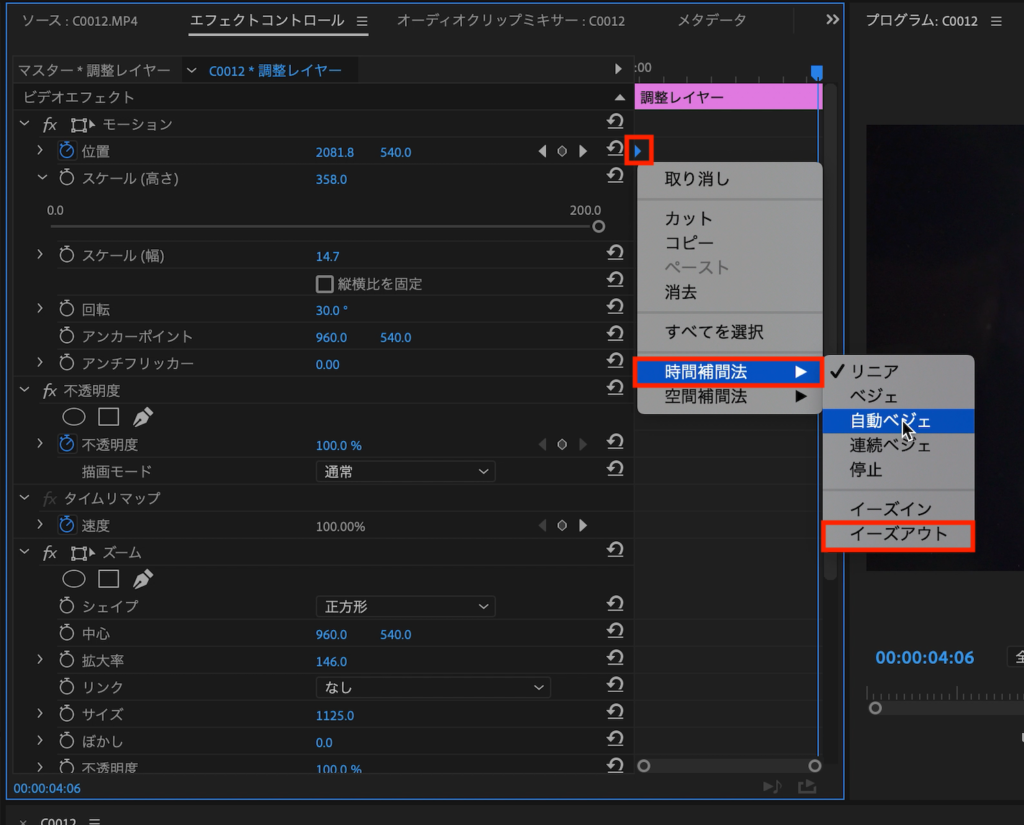Enable 縦横比を固定 checkbox
This screenshot has height=825, width=1024.
325,284
